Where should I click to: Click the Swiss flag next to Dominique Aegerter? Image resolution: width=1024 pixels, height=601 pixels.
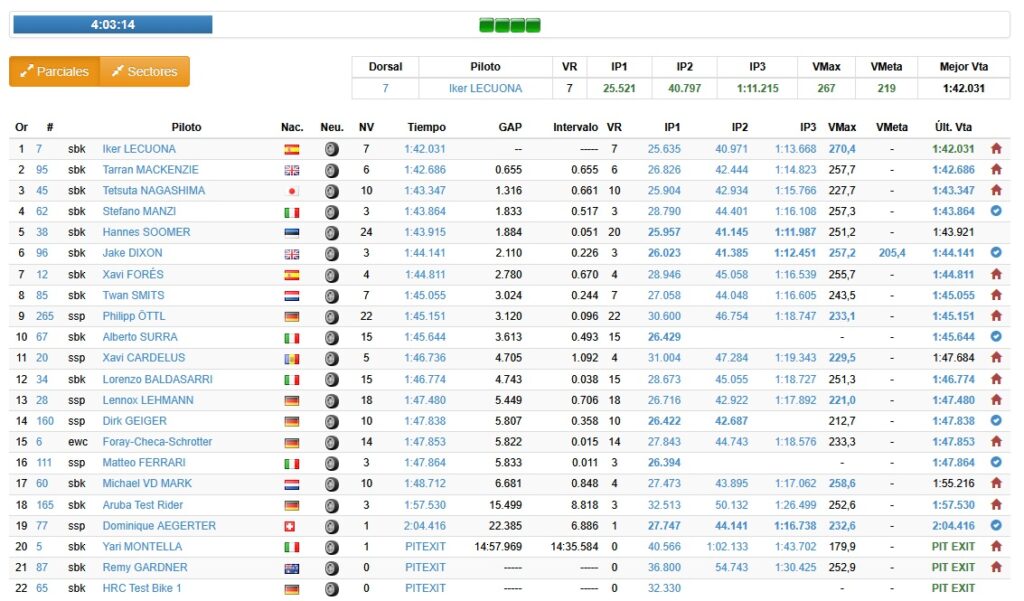[x=292, y=525]
